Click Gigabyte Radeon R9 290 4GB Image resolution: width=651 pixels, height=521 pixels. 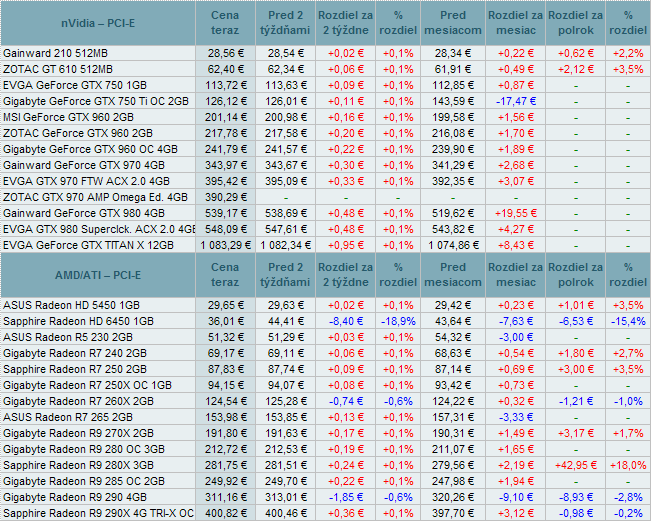(75, 497)
